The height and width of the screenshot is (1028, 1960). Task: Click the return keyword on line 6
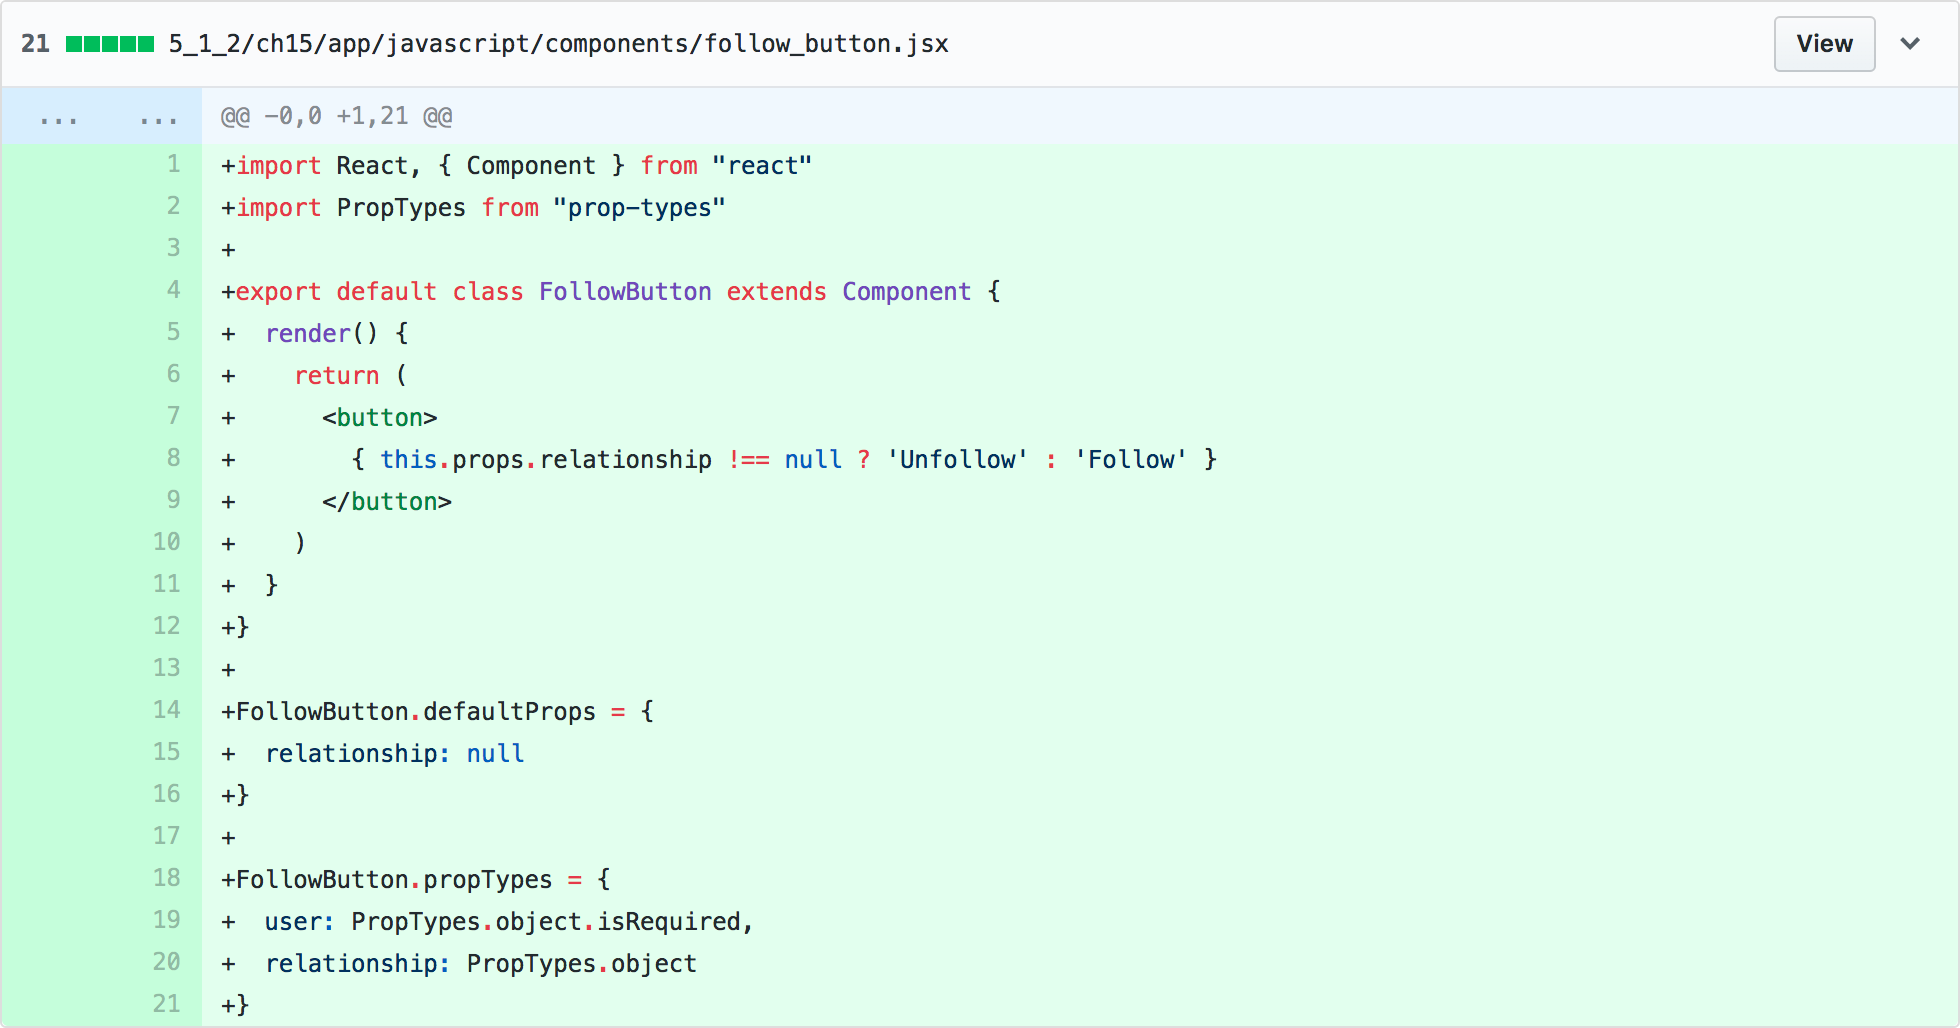point(337,375)
